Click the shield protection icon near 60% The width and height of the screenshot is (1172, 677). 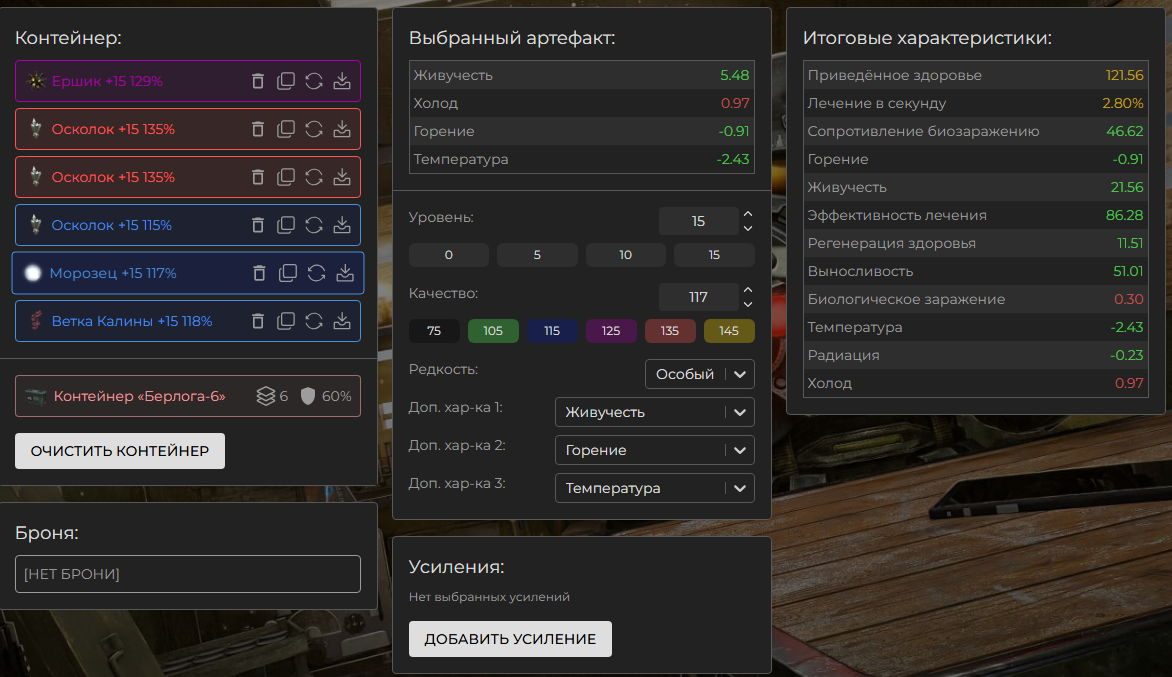[307, 396]
